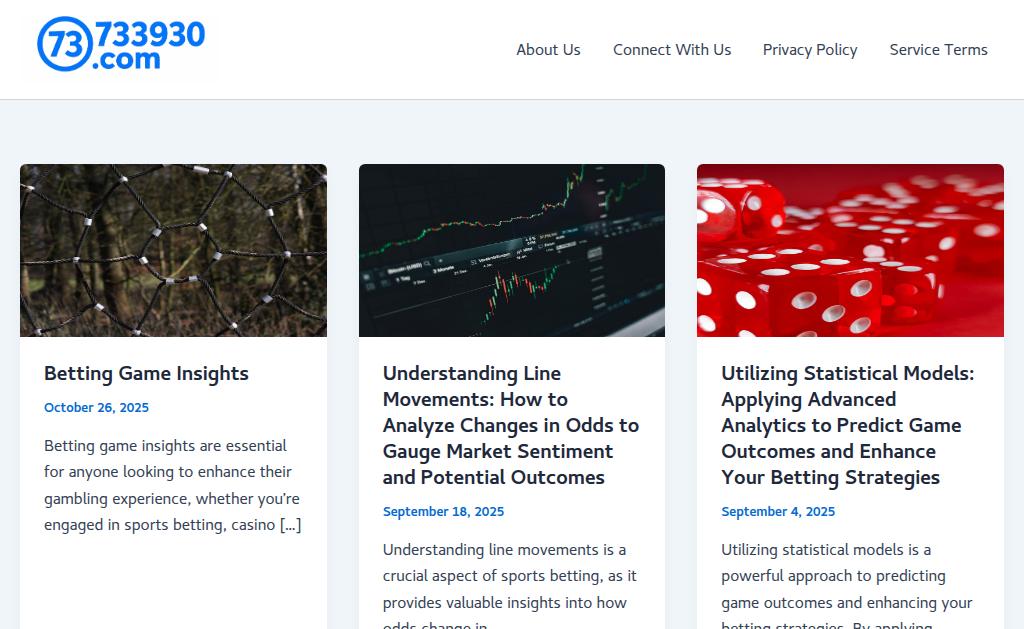The height and width of the screenshot is (629, 1024).
Task: Select the September 4, 2025 date
Action: click(778, 512)
